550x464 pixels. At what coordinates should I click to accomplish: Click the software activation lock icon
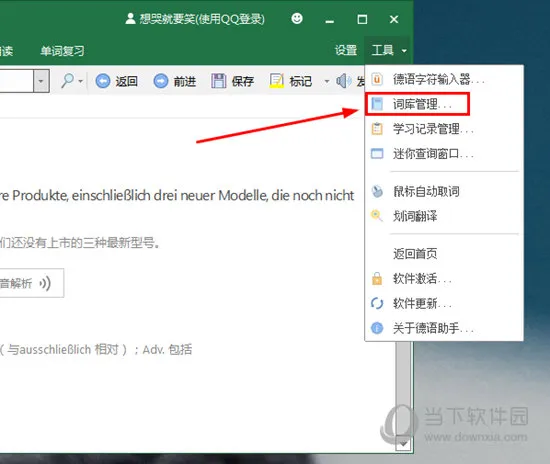tap(377, 279)
